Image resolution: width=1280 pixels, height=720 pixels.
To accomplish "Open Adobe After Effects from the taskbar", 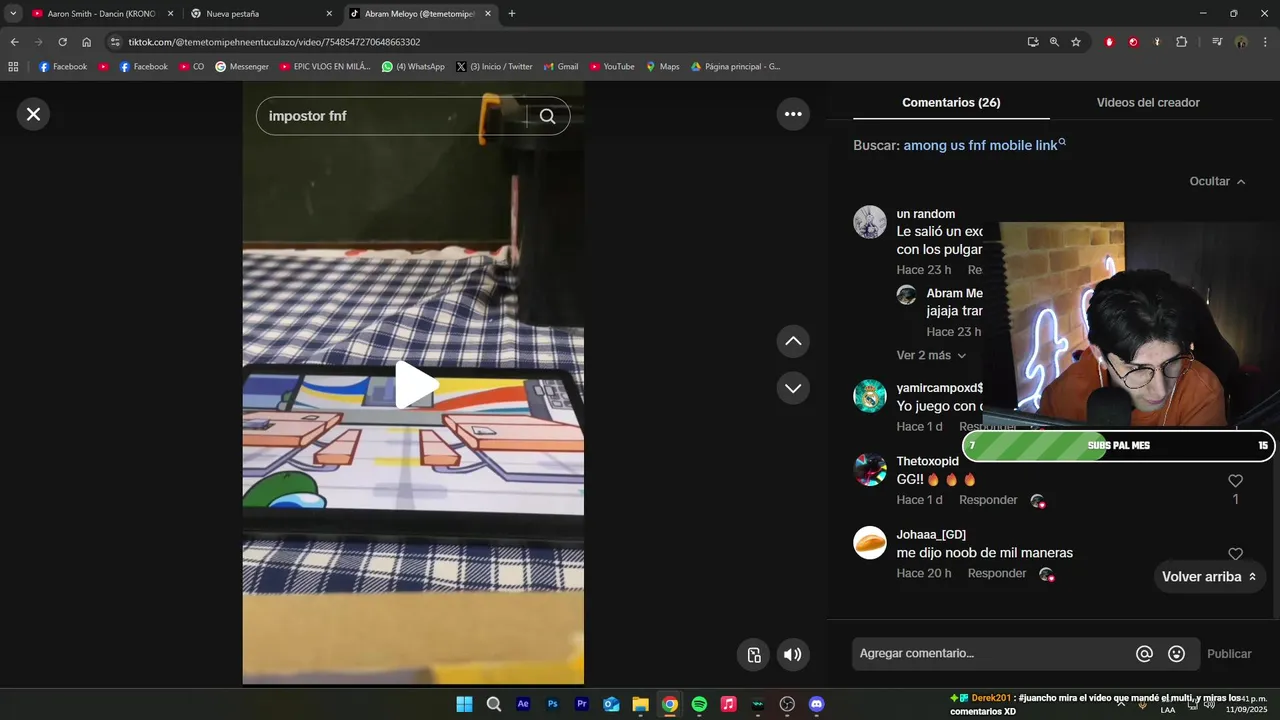I will tap(523, 704).
